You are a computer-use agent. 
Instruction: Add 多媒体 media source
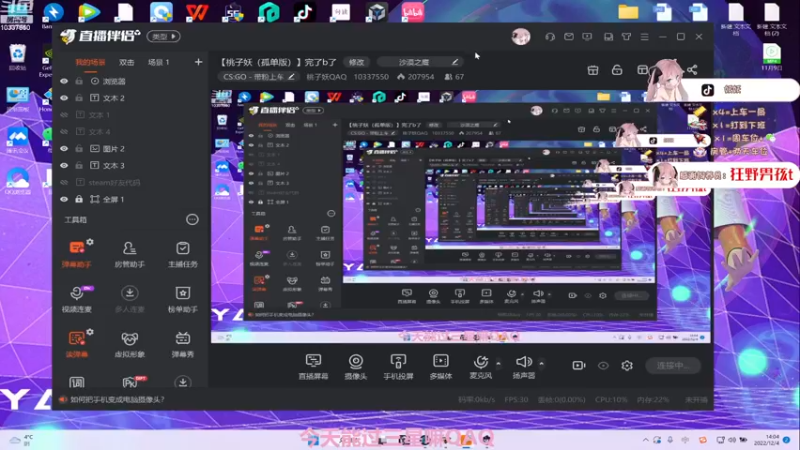point(441,366)
